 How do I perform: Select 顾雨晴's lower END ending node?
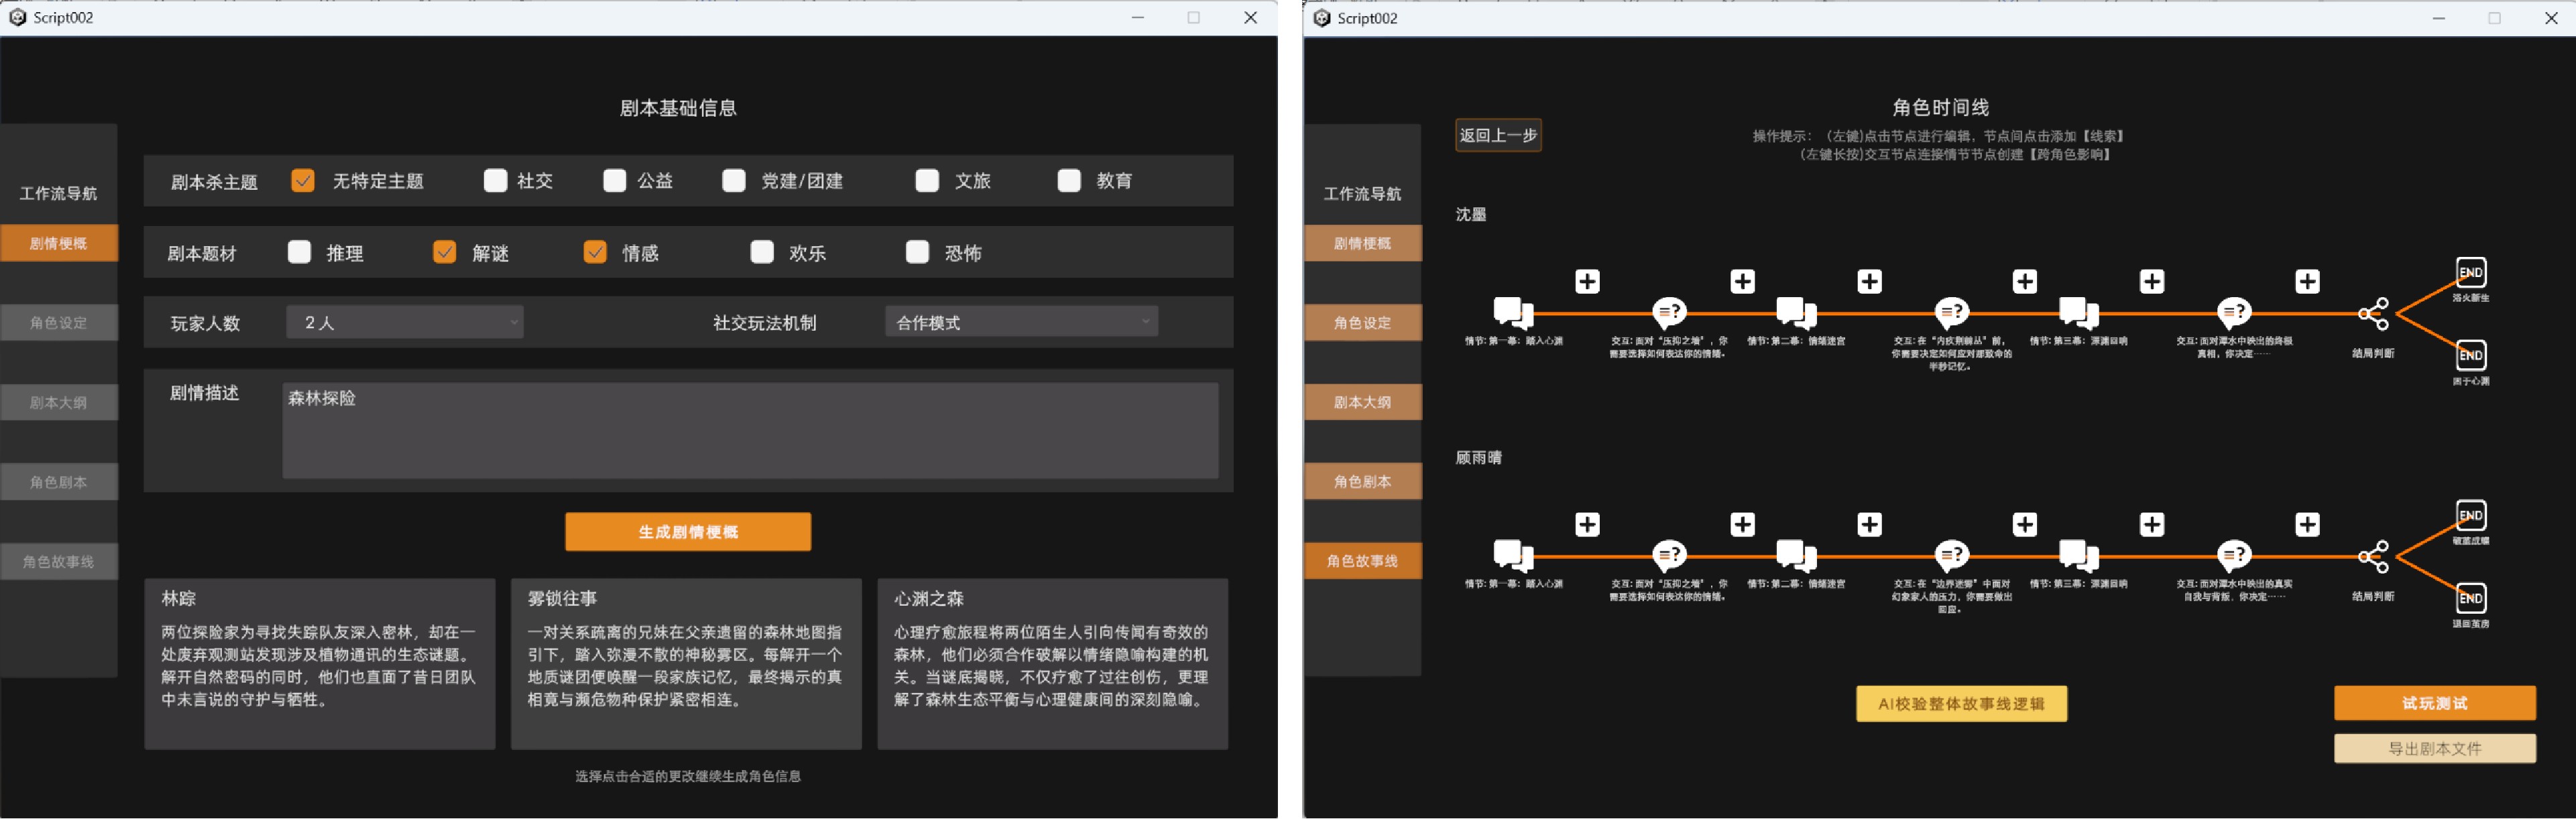coord(2471,598)
